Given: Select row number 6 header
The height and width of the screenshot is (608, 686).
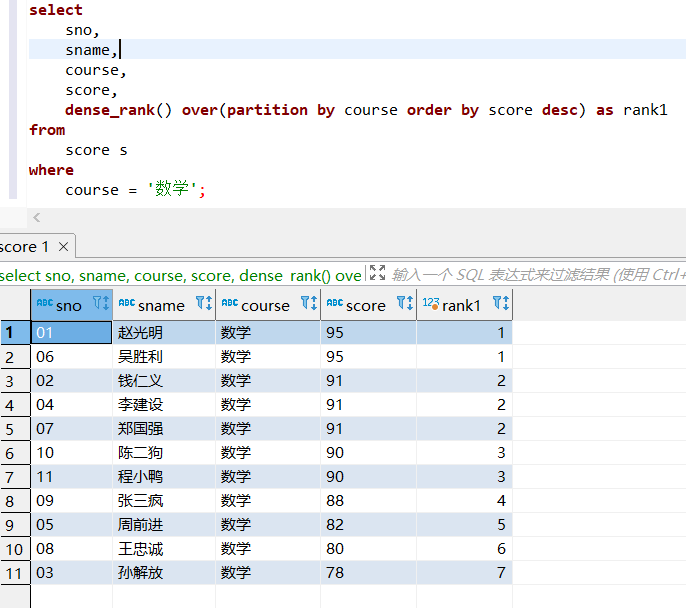Looking at the screenshot, I should 15,453.
